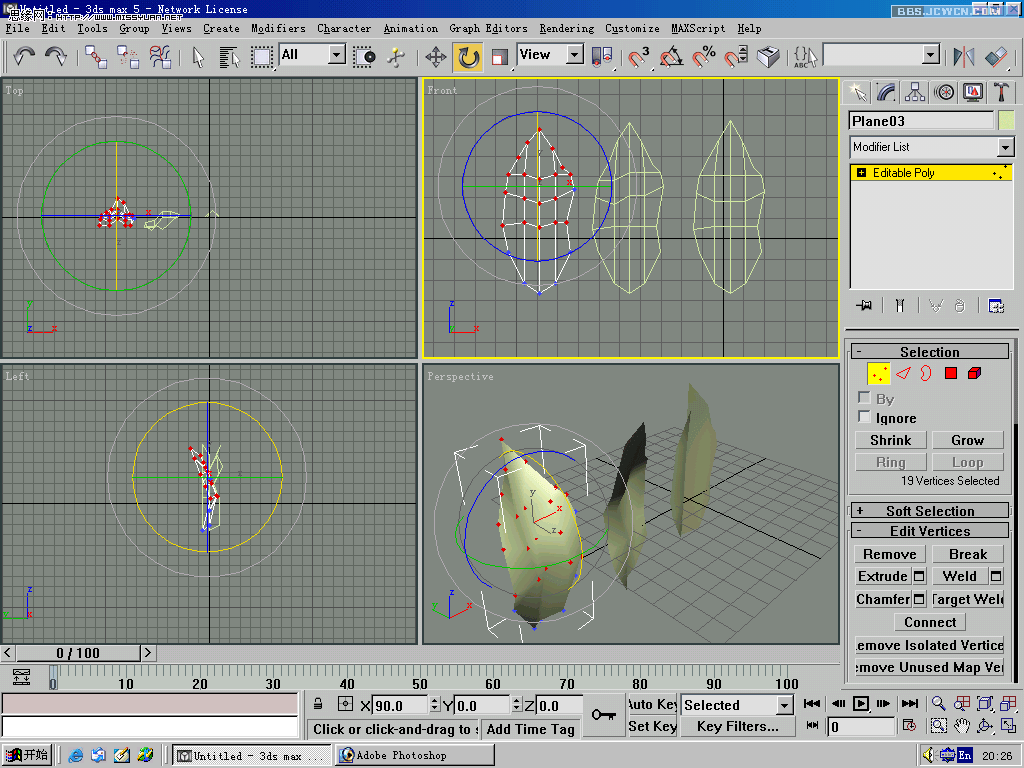Click the Shrink selection button

(891, 440)
